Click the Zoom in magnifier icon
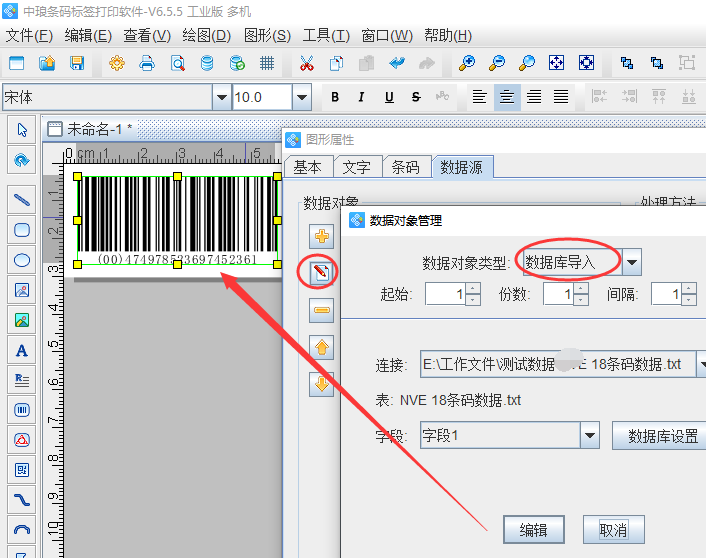 point(467,63)
